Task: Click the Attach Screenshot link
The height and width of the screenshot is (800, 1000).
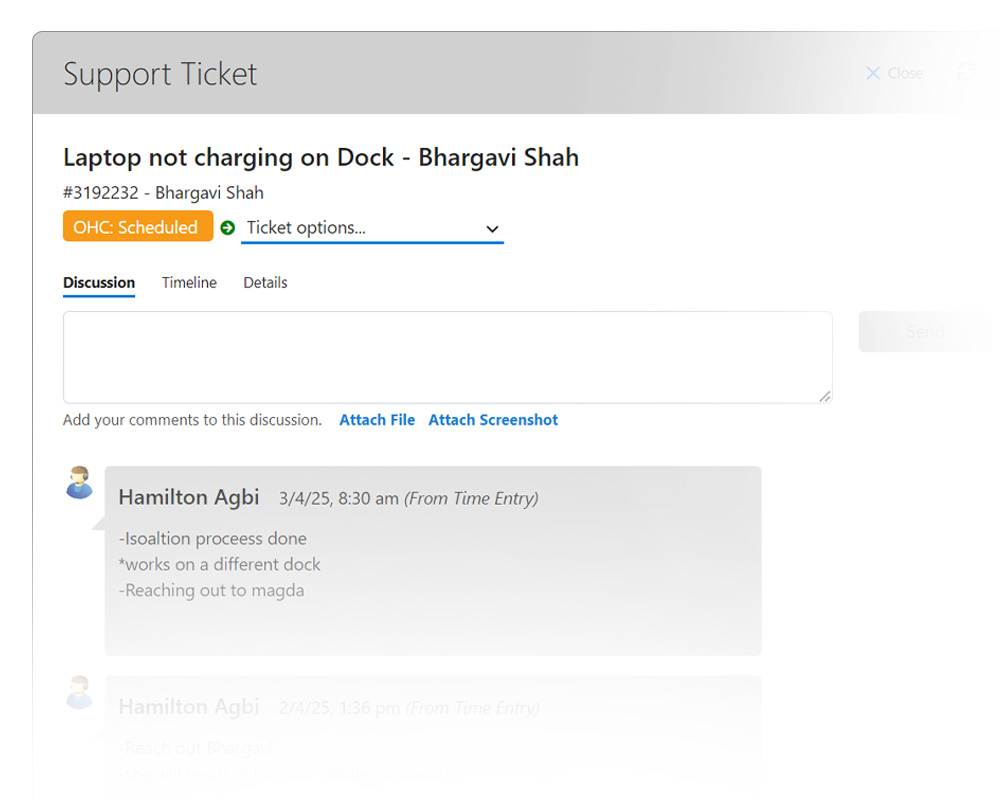Action: click(493, 420)
